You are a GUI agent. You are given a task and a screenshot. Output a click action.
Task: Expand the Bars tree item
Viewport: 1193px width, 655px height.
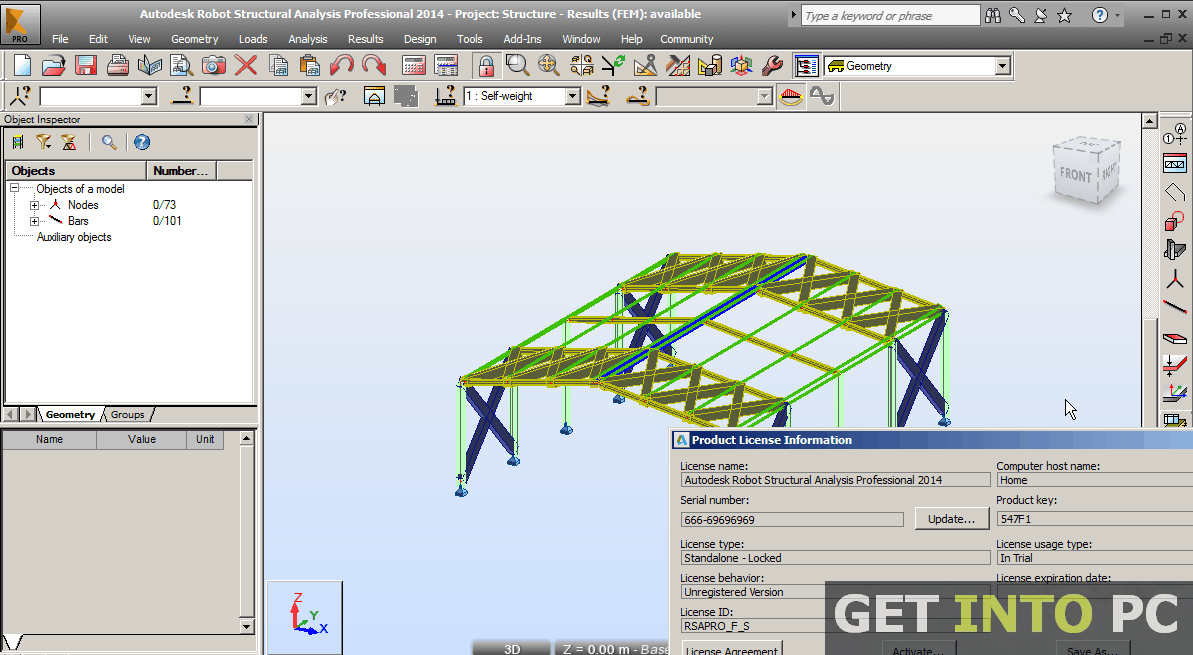(x=34, y=221)
